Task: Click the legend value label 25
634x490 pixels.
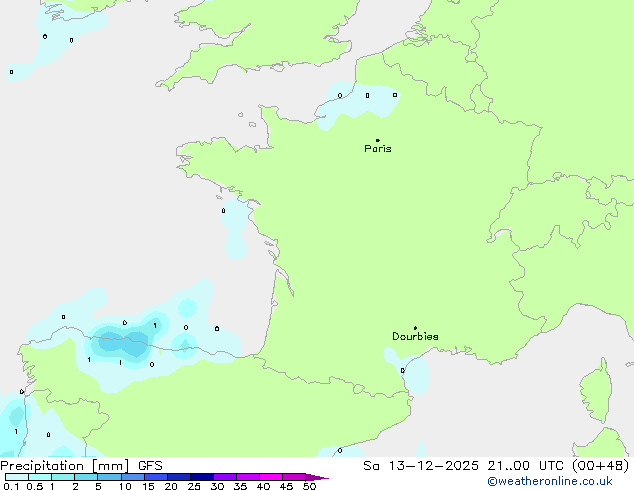Action: (194, 486)
